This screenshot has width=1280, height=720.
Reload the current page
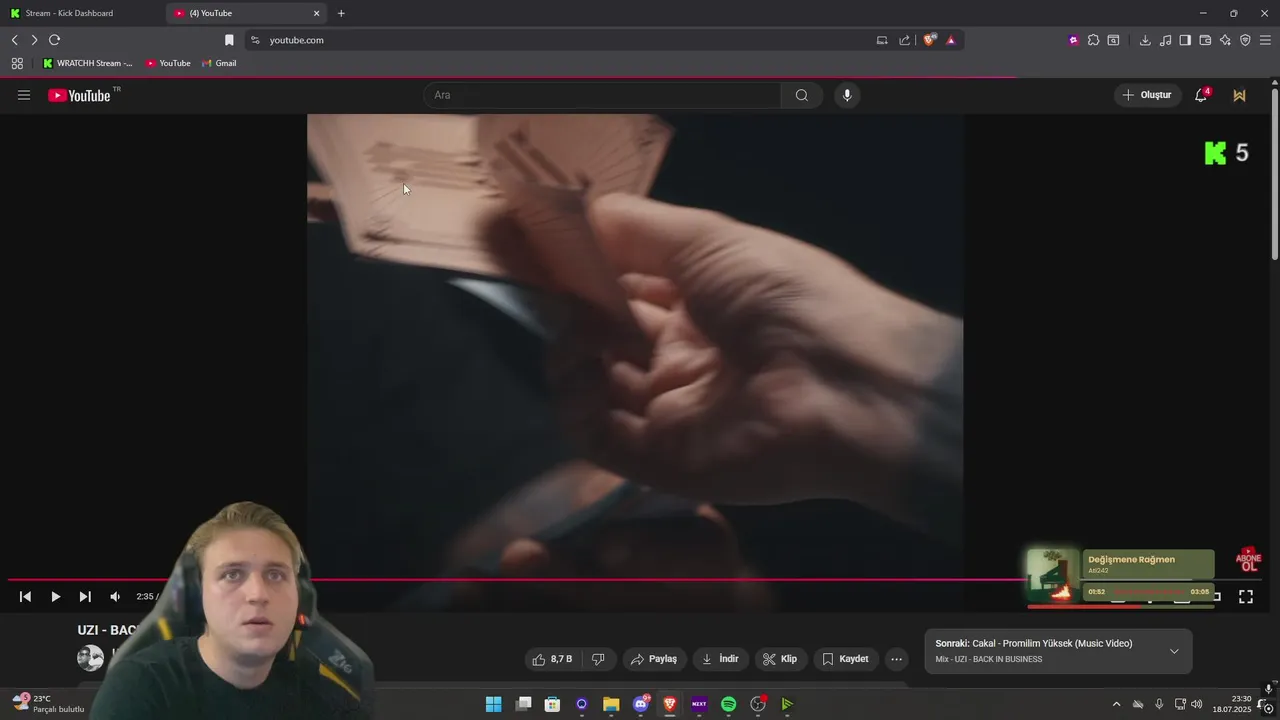click(54, 40)
